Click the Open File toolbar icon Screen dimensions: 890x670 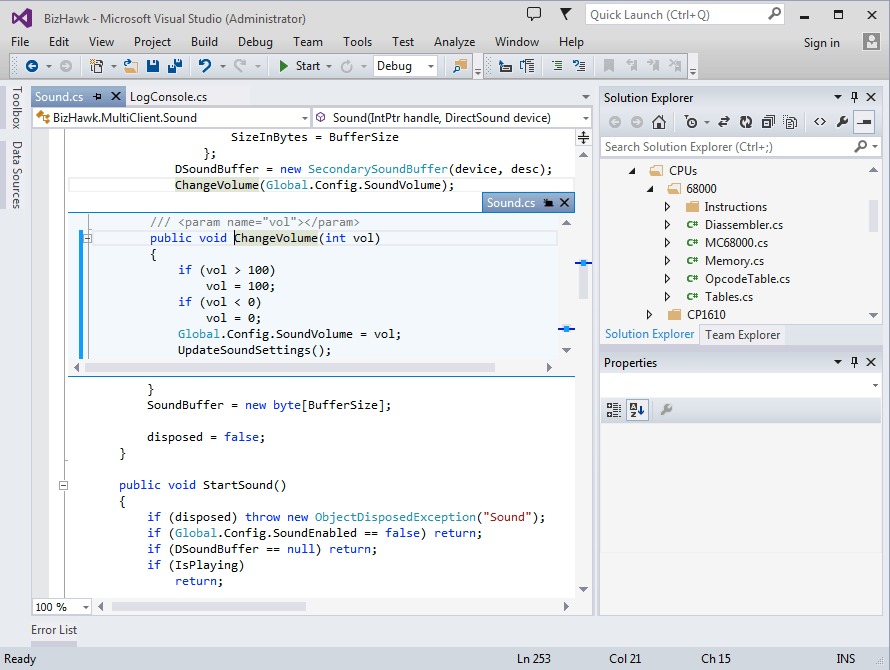[x=131, y=66]
